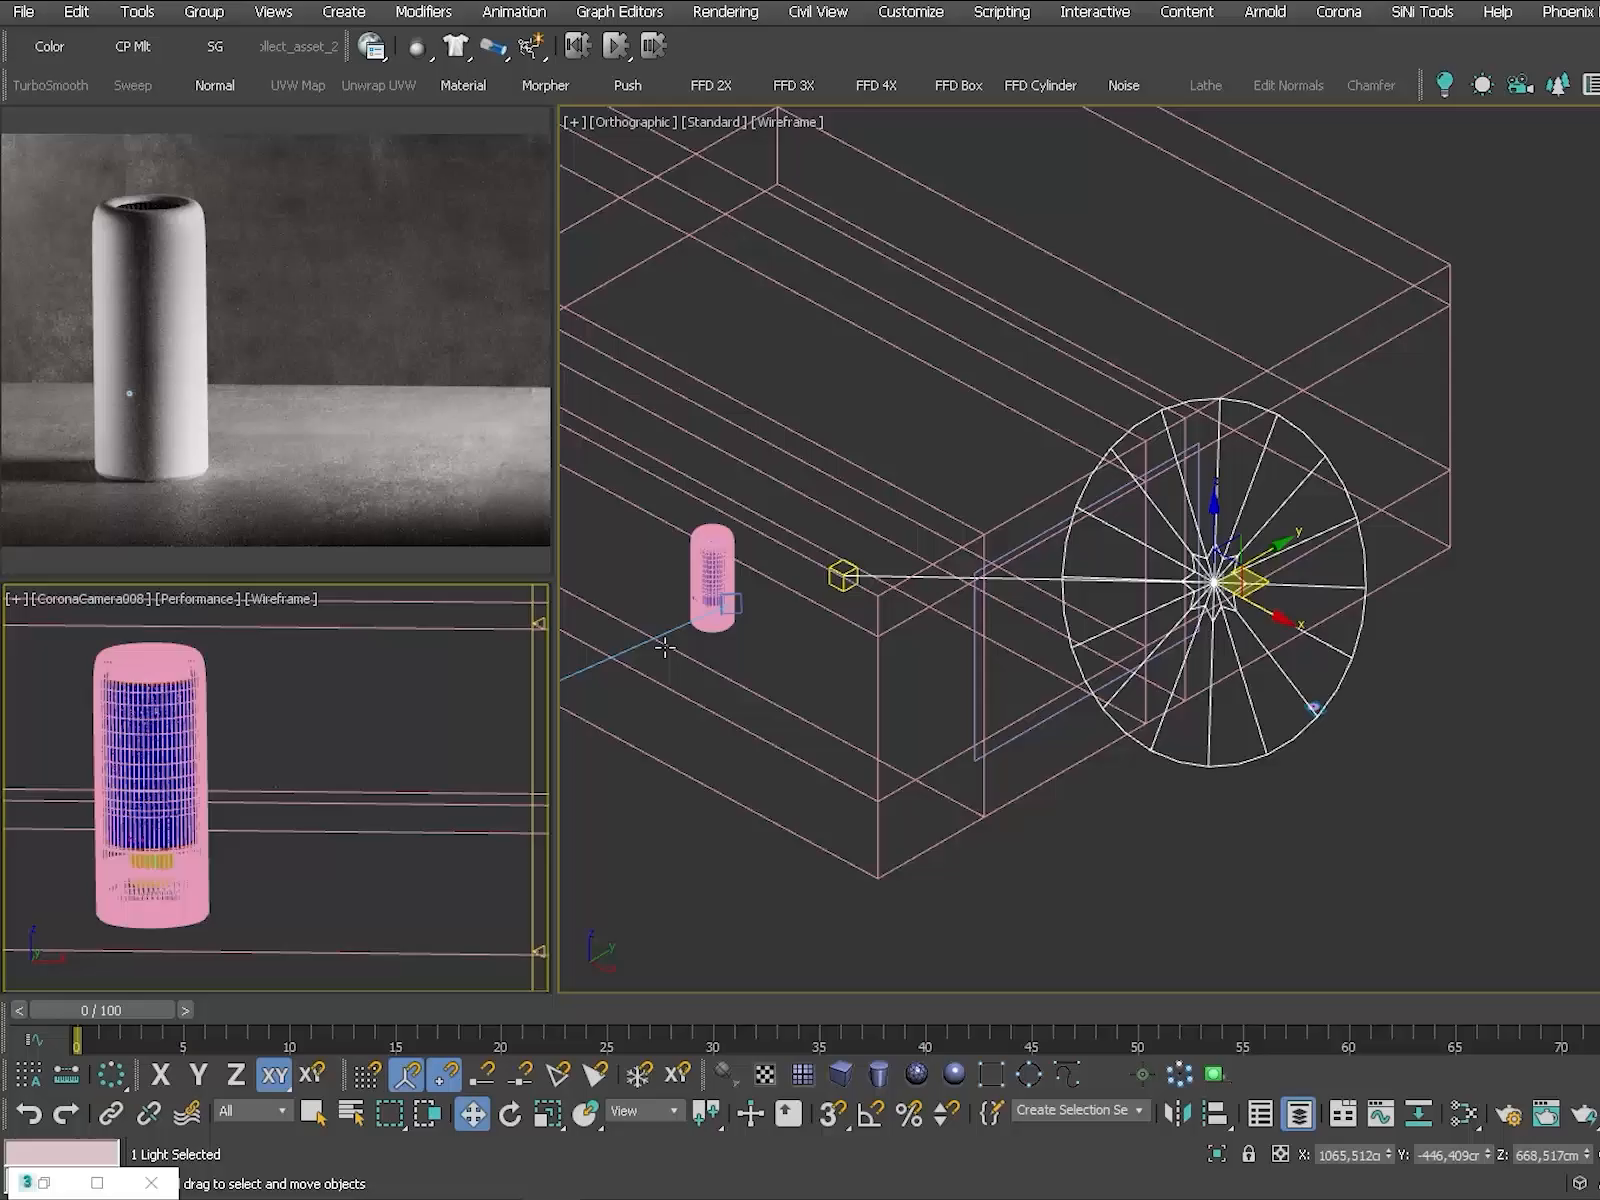Click the Select and Link chain icon
Screen dimensions: 1600x1200
pos(111,1113)
